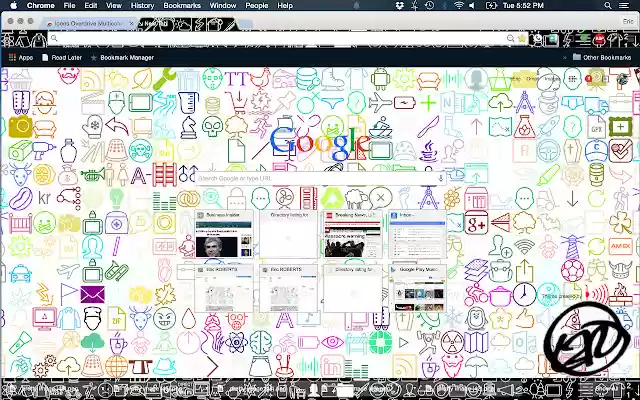Open the Apps shortcut in bookmarks bar
The height and width of the screenshot is (400, 640).
(x=20, y=58)
